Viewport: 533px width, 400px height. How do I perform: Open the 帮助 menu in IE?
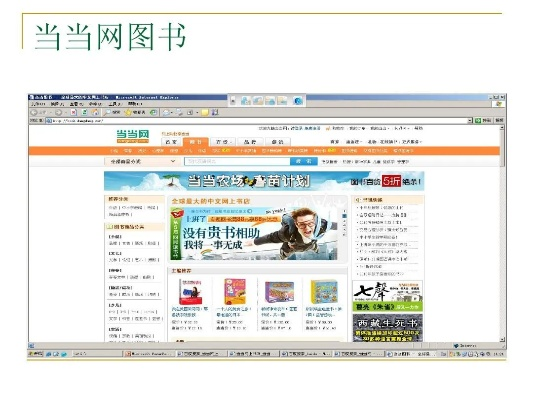(x=135, y=104)
